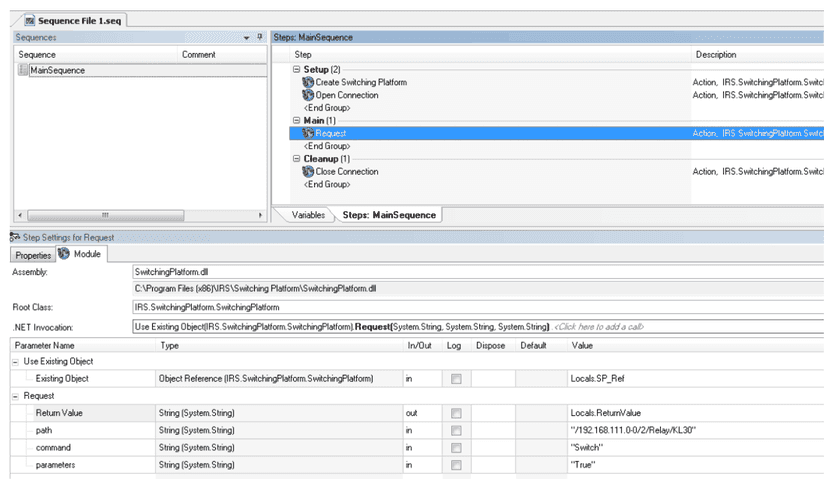
Task: Click the Module tab icon
Action: tap(64, 254)
